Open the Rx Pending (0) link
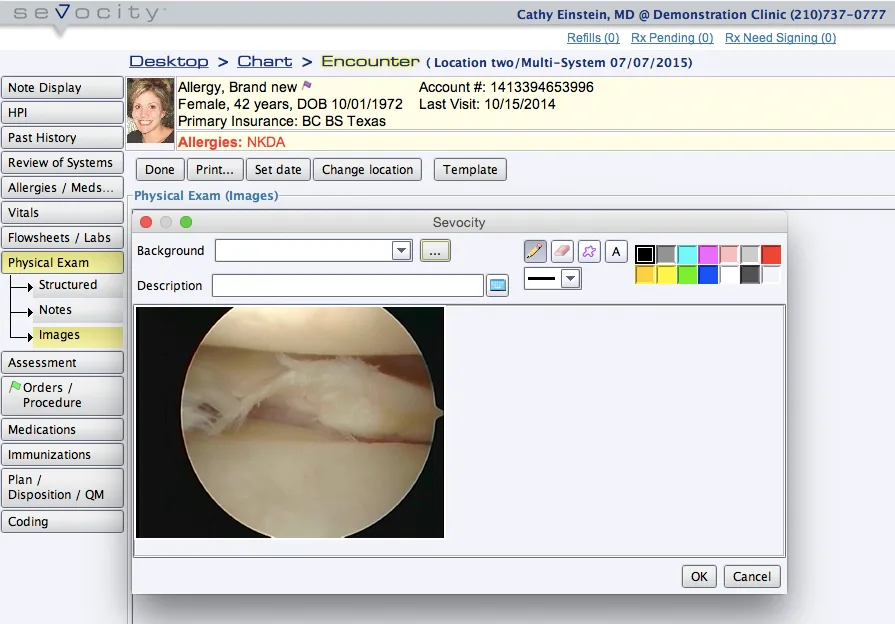This screenshot has height=624, width=895. coord(671,38)
